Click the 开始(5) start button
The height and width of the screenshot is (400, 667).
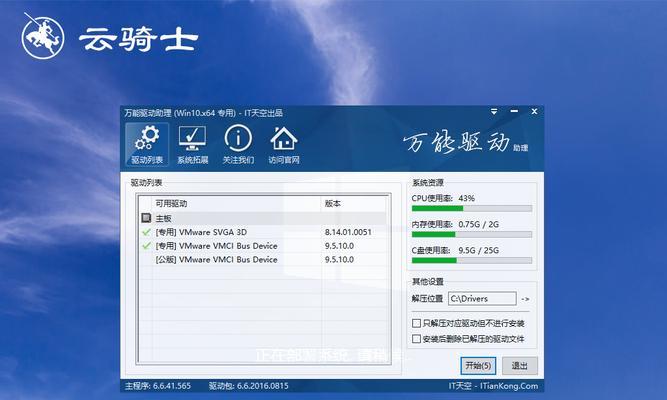[478, 366]
